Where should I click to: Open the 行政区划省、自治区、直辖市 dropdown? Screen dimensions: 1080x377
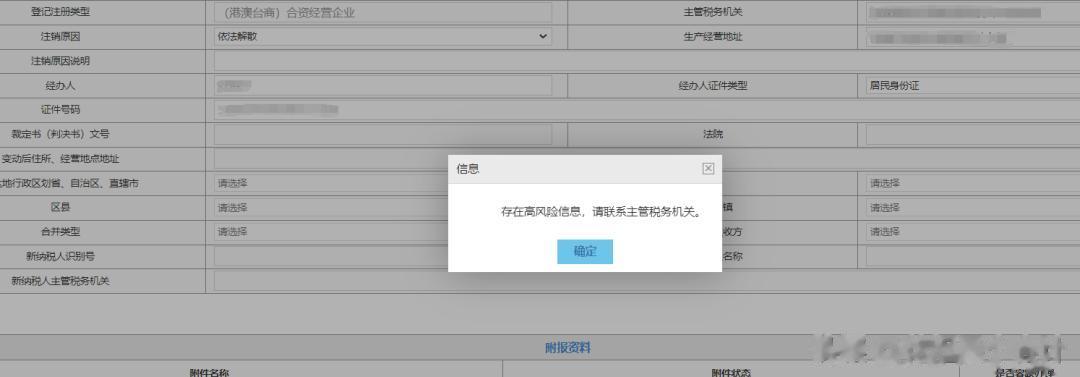point(331,183)
